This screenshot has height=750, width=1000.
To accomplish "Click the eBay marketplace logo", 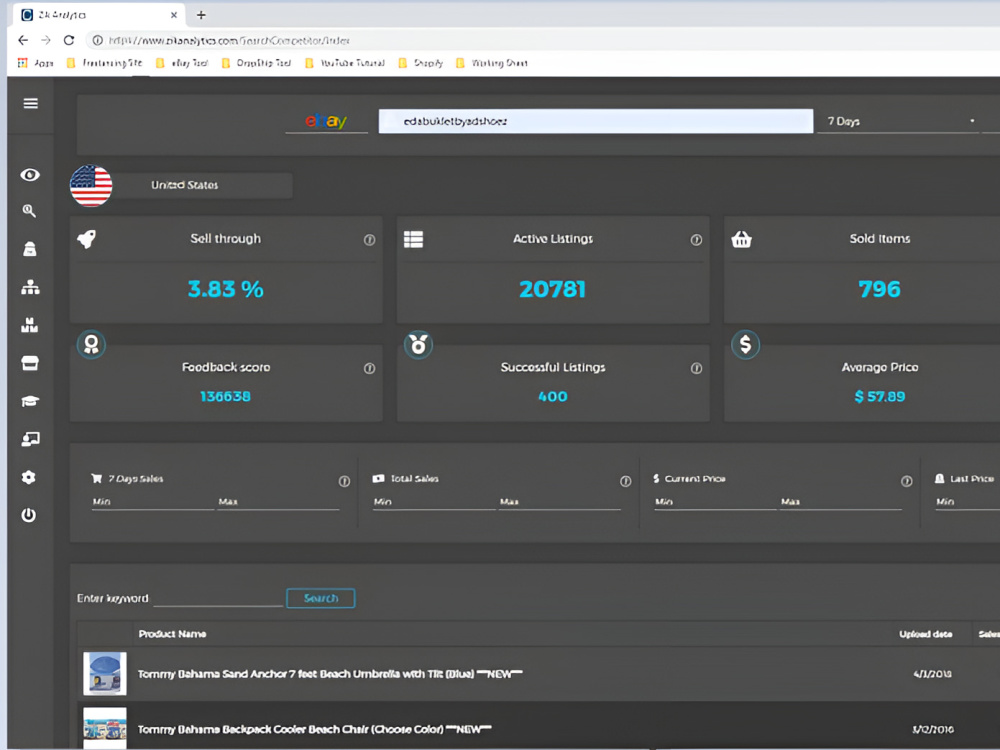I will tap(326, 121).
